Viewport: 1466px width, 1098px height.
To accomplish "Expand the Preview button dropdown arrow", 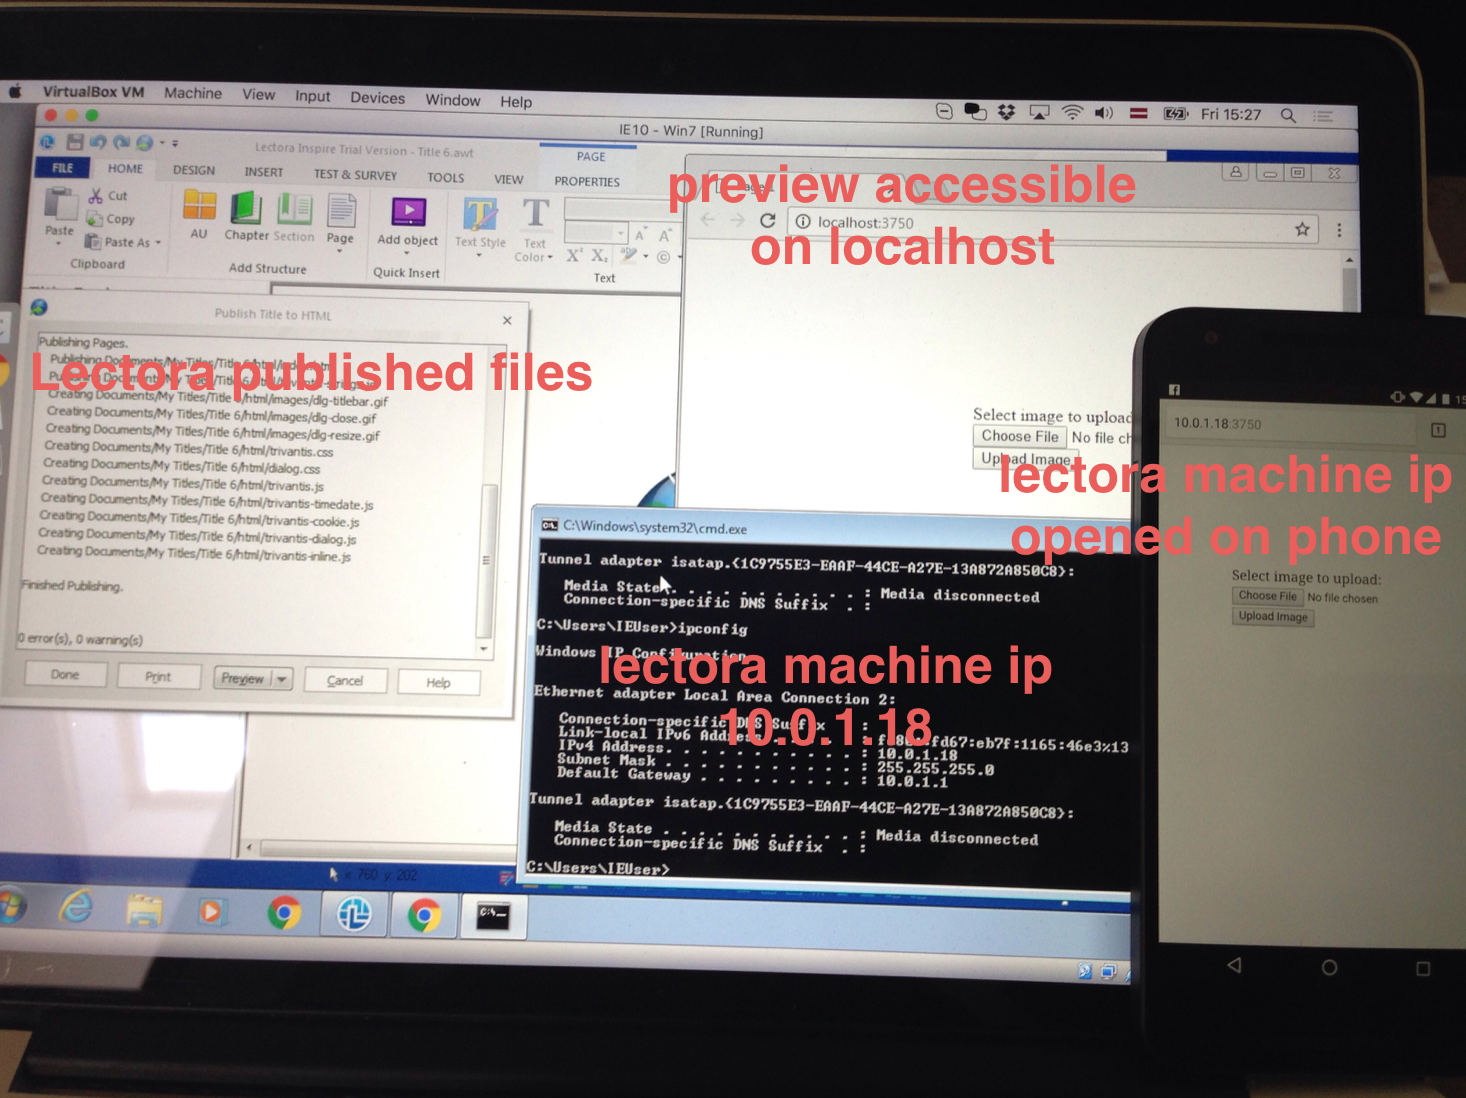I will (x=282, y=679).
